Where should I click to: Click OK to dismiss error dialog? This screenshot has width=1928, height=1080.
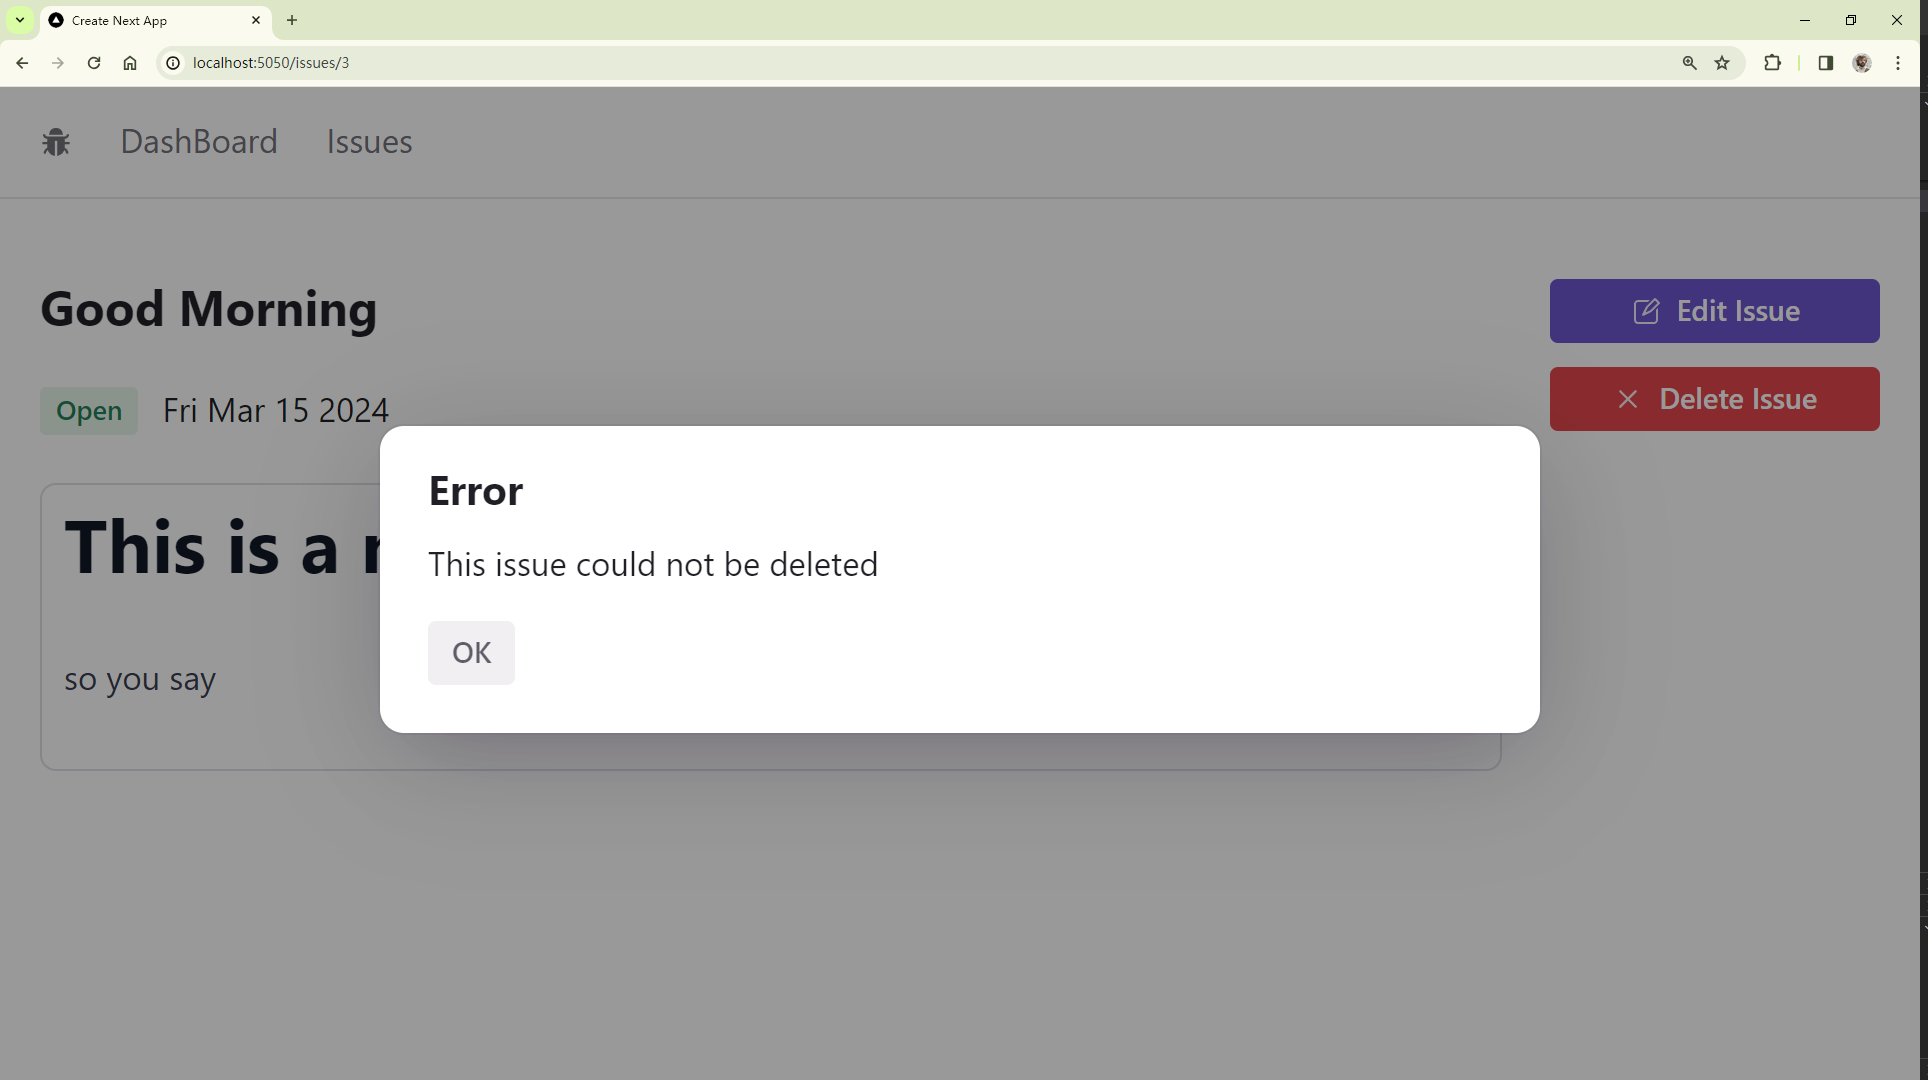pos(471,652)
